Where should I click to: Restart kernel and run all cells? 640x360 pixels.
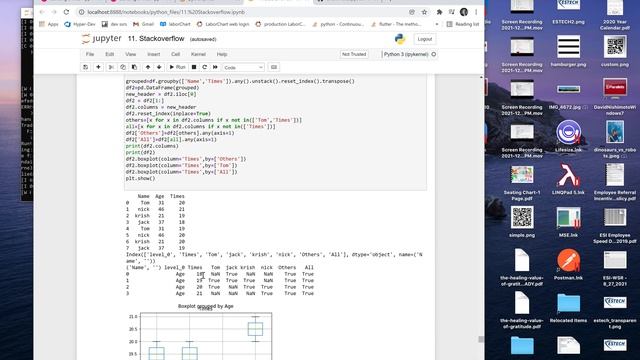215,67
